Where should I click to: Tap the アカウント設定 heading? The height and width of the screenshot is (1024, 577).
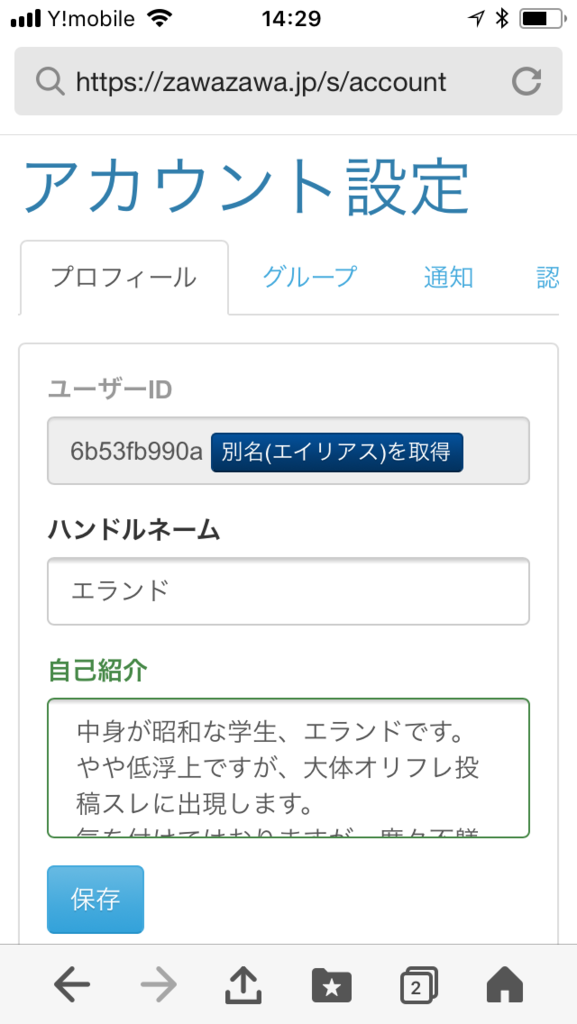tap(246, 185)
